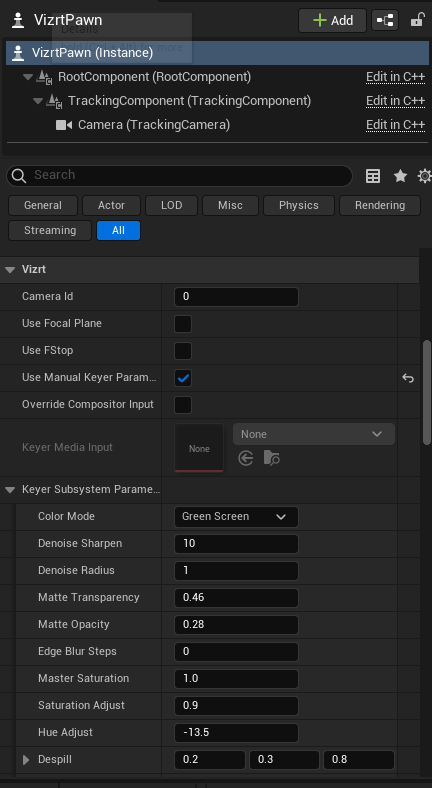Click the RootComponent scene icon
This screenshot has width=432, height=788.
click(44, 77)
